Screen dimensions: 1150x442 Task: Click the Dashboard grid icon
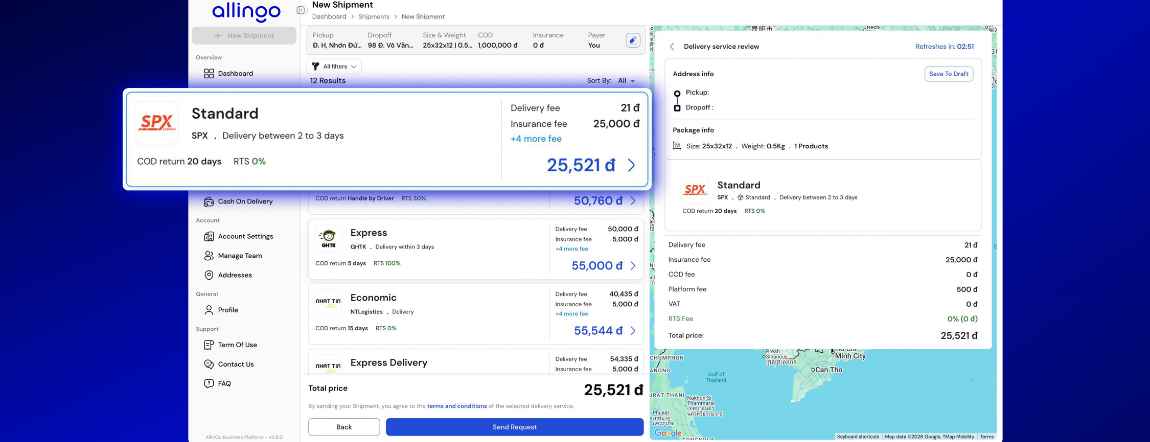click(208, 73)
